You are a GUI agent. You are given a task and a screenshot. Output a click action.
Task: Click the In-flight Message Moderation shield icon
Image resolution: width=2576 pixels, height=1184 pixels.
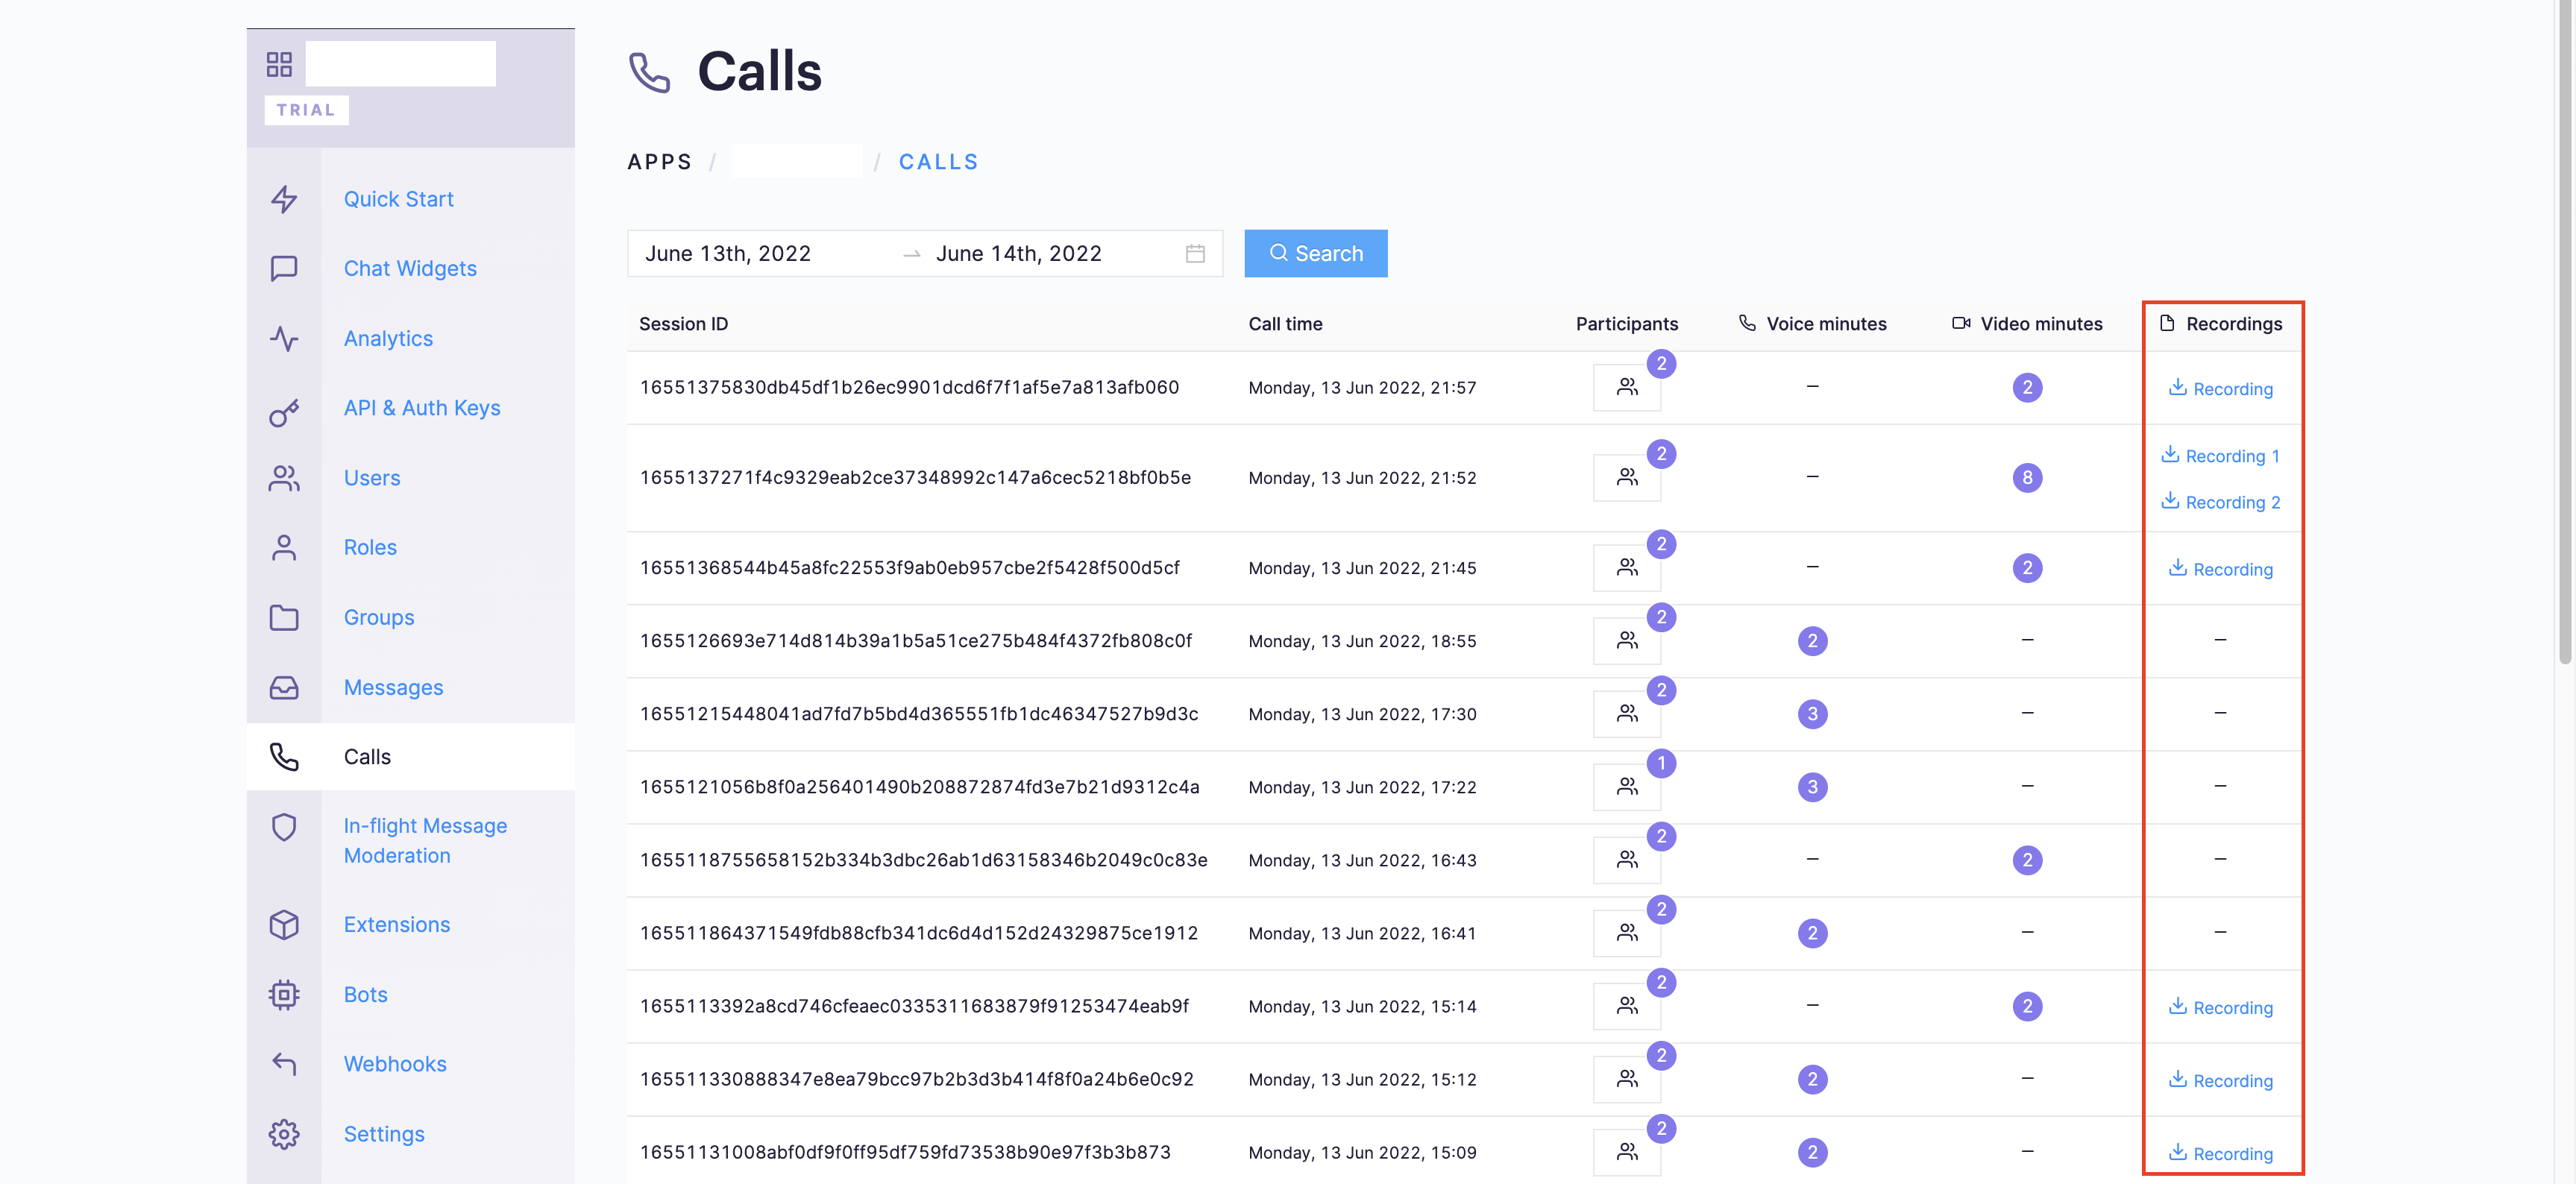coord(284,827)
